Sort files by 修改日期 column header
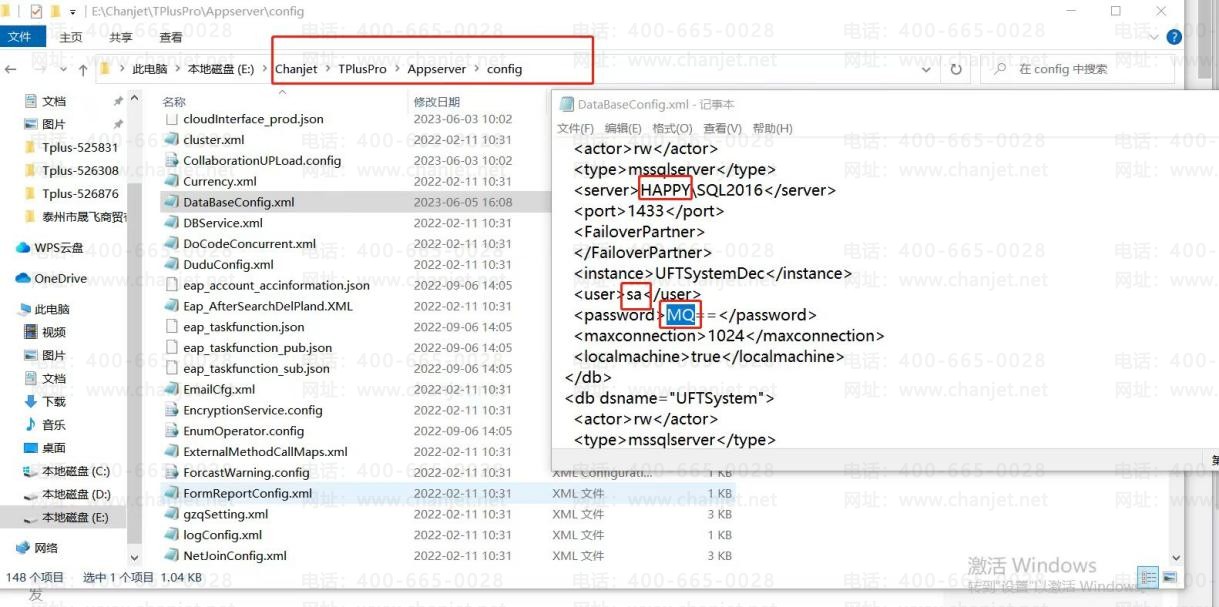Viewport: 1219px width, 607px height. pyautogui.click(x=436, y=102)
